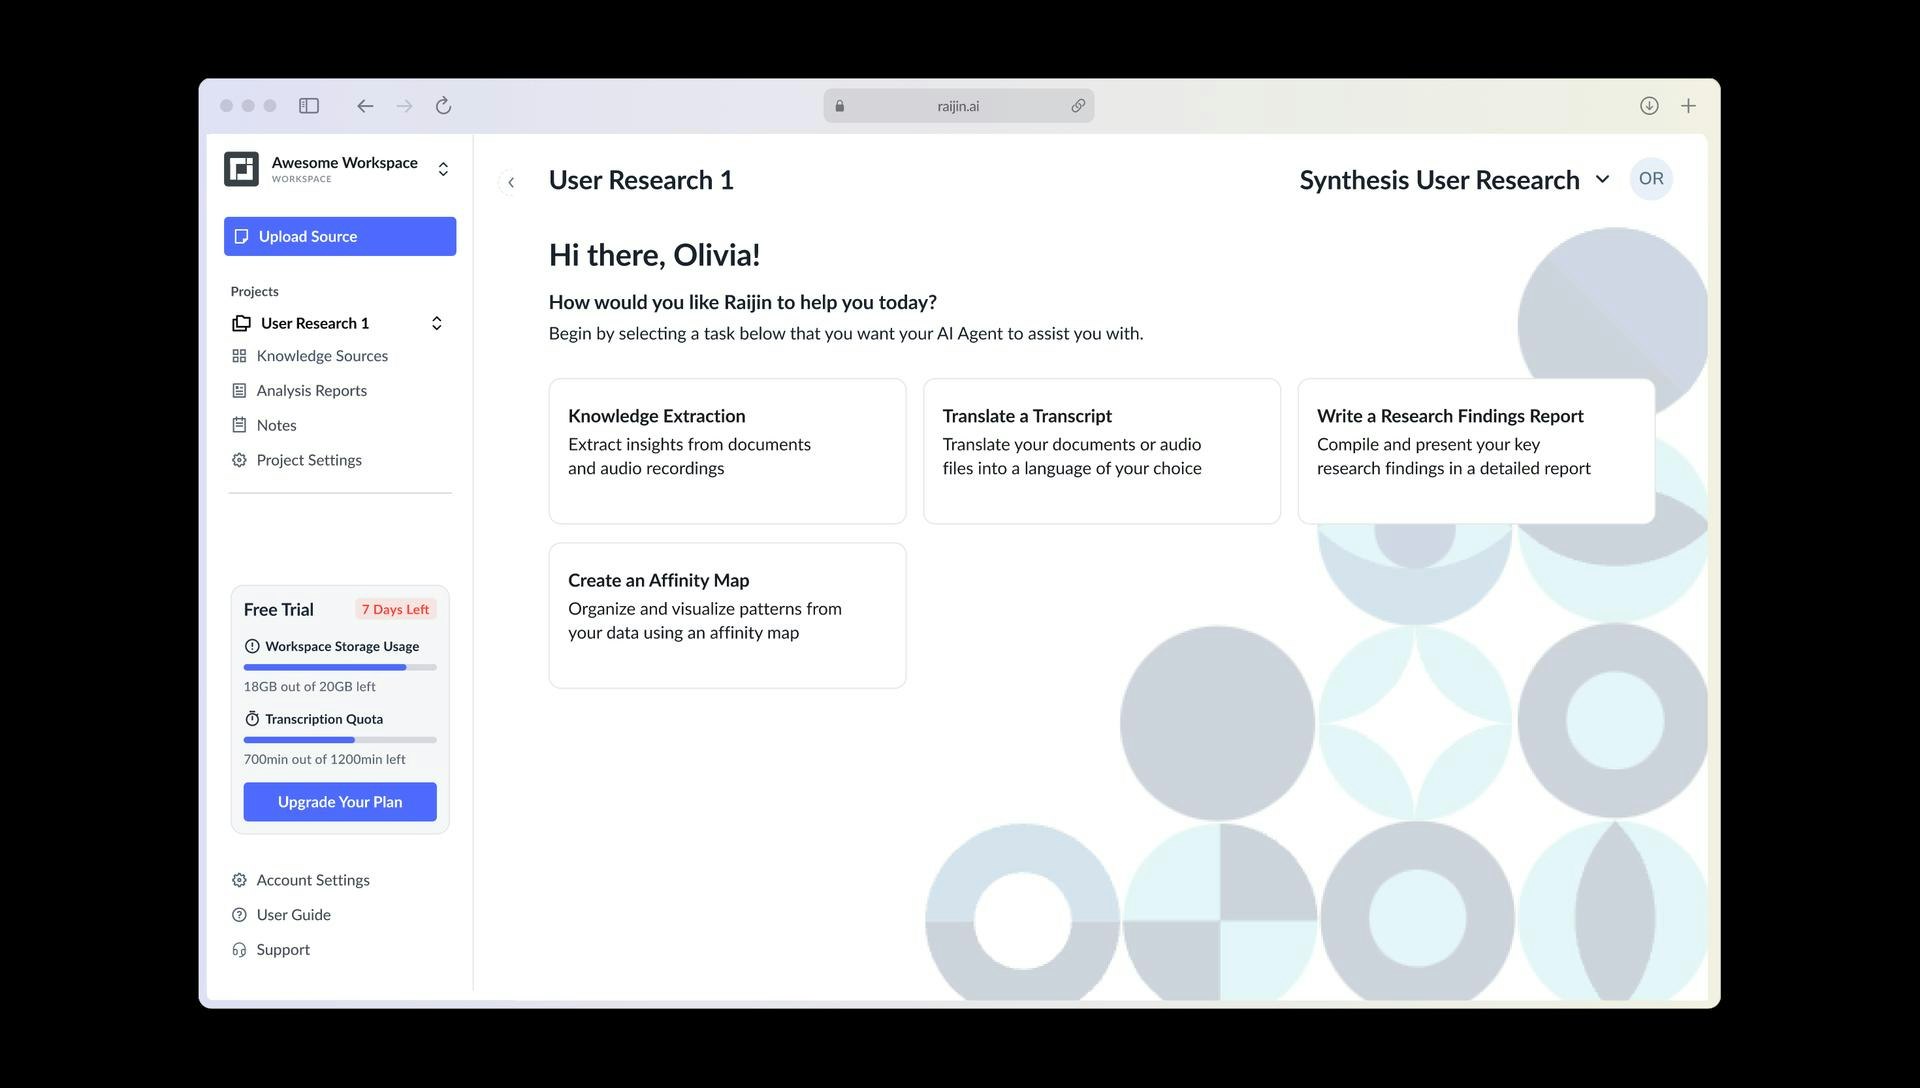Click the Upload Source button
Image resolution: width=1920 pixels, height=1088 pixels.
[x=340, y=236]
